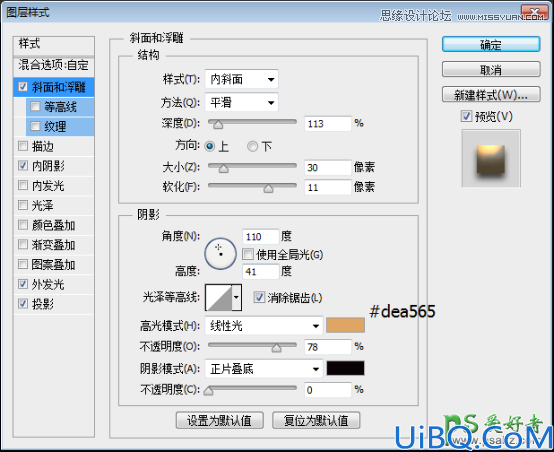Image resolution: width=554 pixels, height=452 pixels.
Task: Enable 光泽 checkbox
Action: [x=23, y=205]
